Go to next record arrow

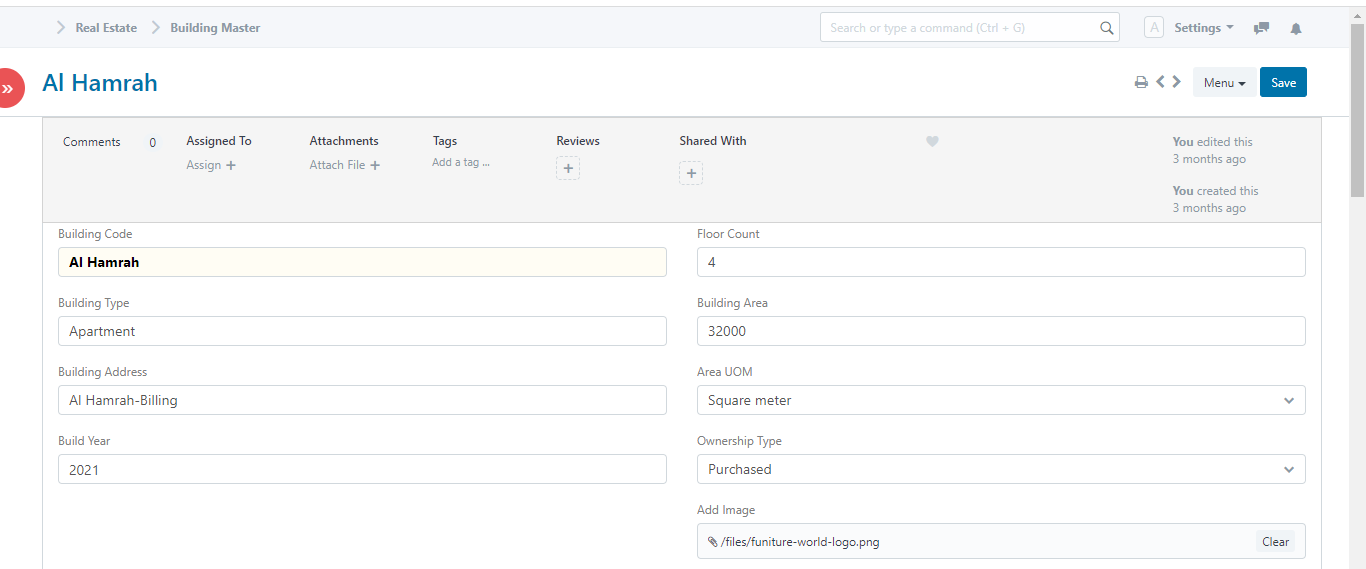point(1177,82)
